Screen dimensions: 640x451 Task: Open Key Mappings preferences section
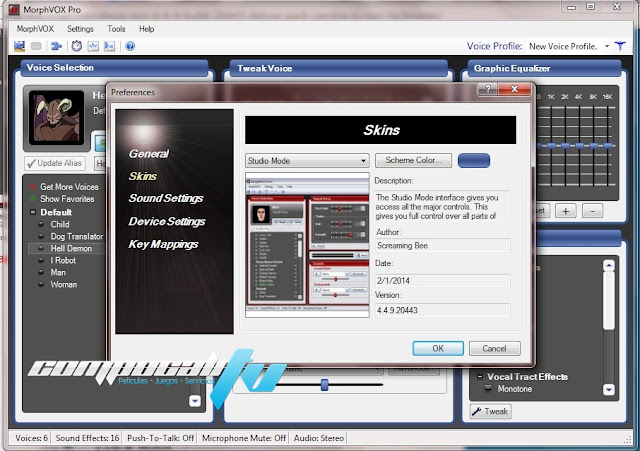(x=163, y=244)
